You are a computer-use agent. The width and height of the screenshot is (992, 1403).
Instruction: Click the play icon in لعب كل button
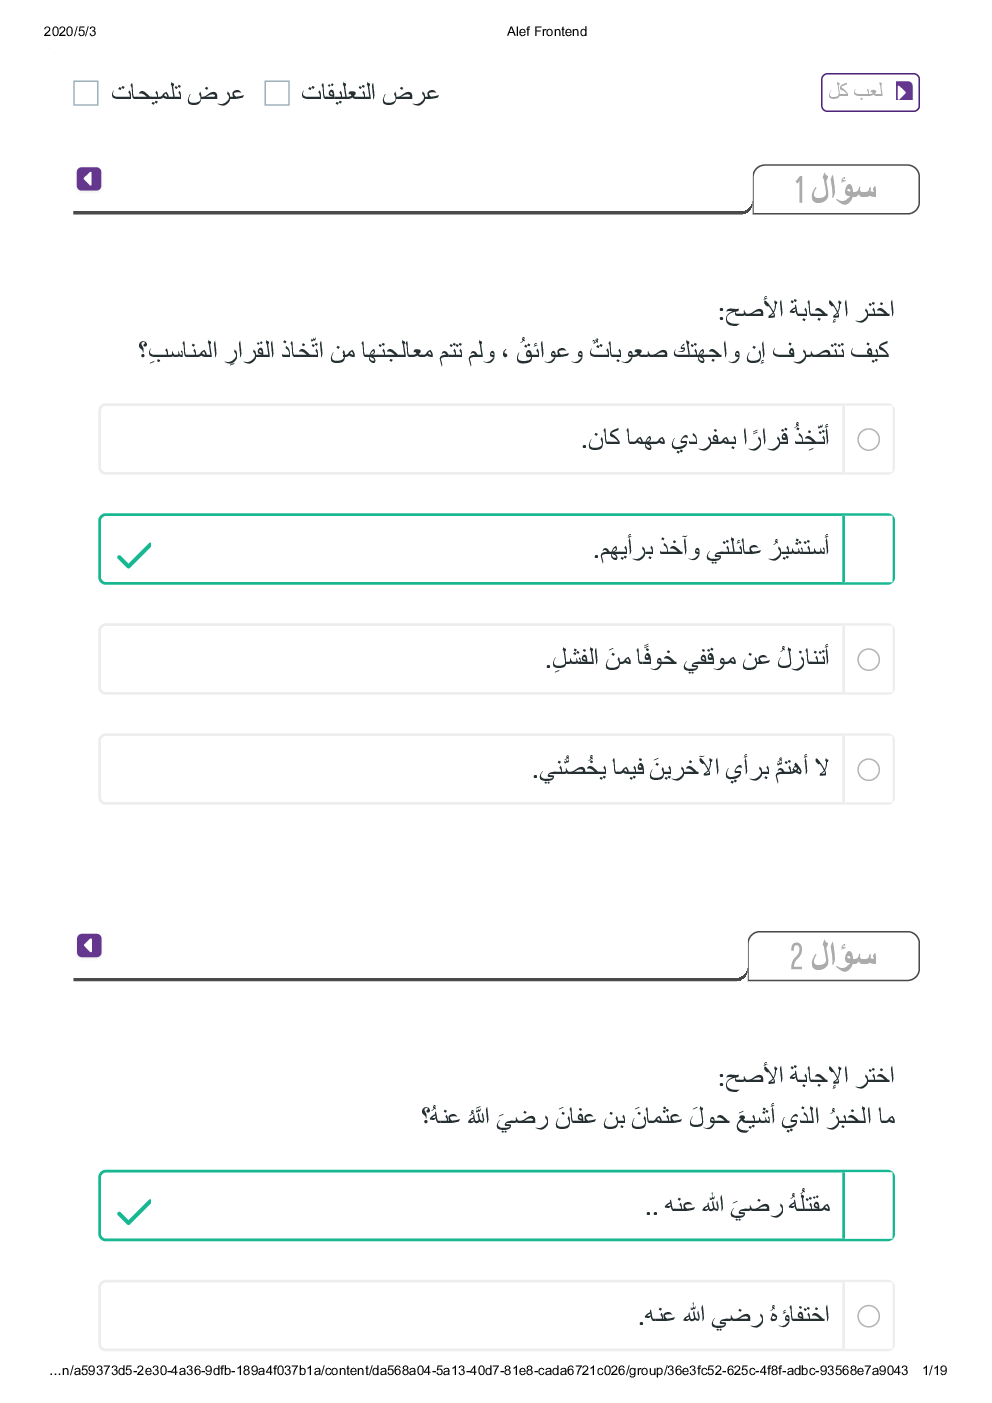point(904,92)
